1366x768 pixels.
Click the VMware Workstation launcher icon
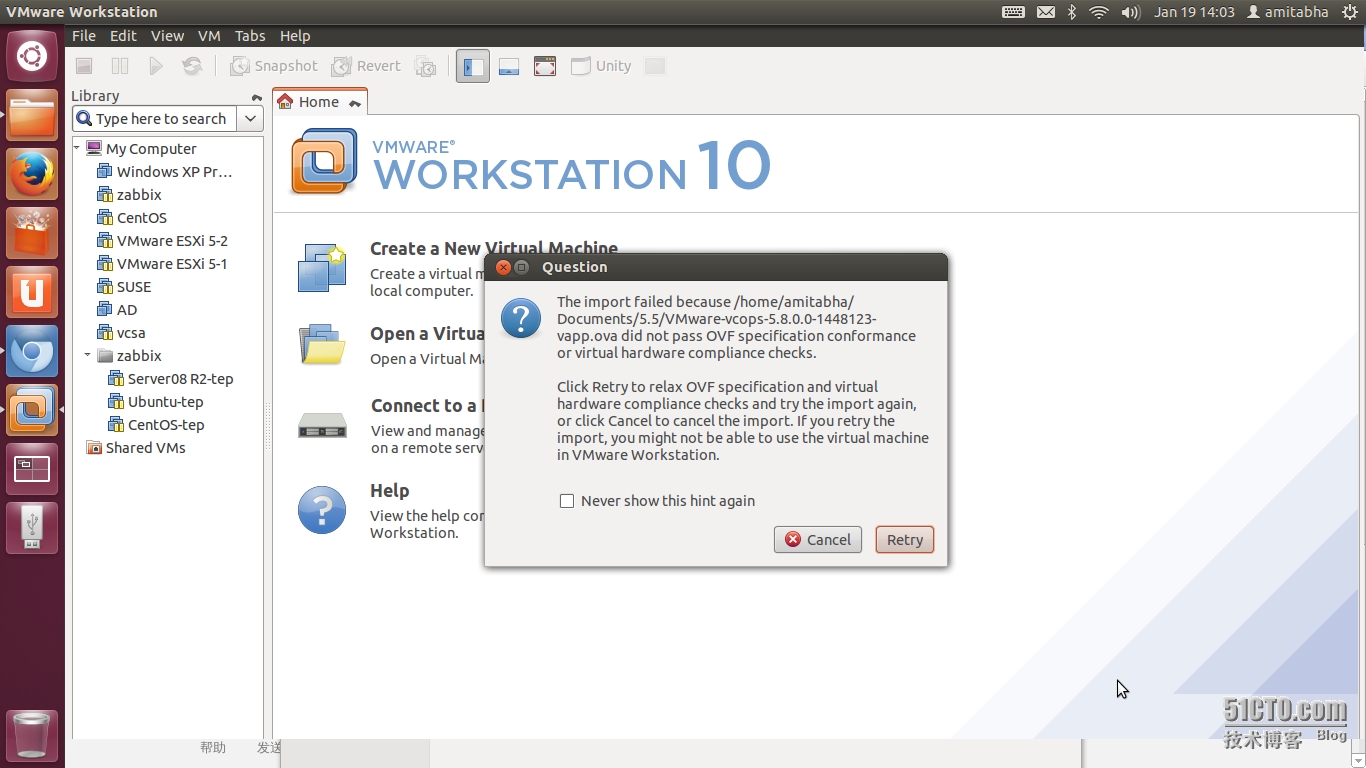(x=32, y=410)
